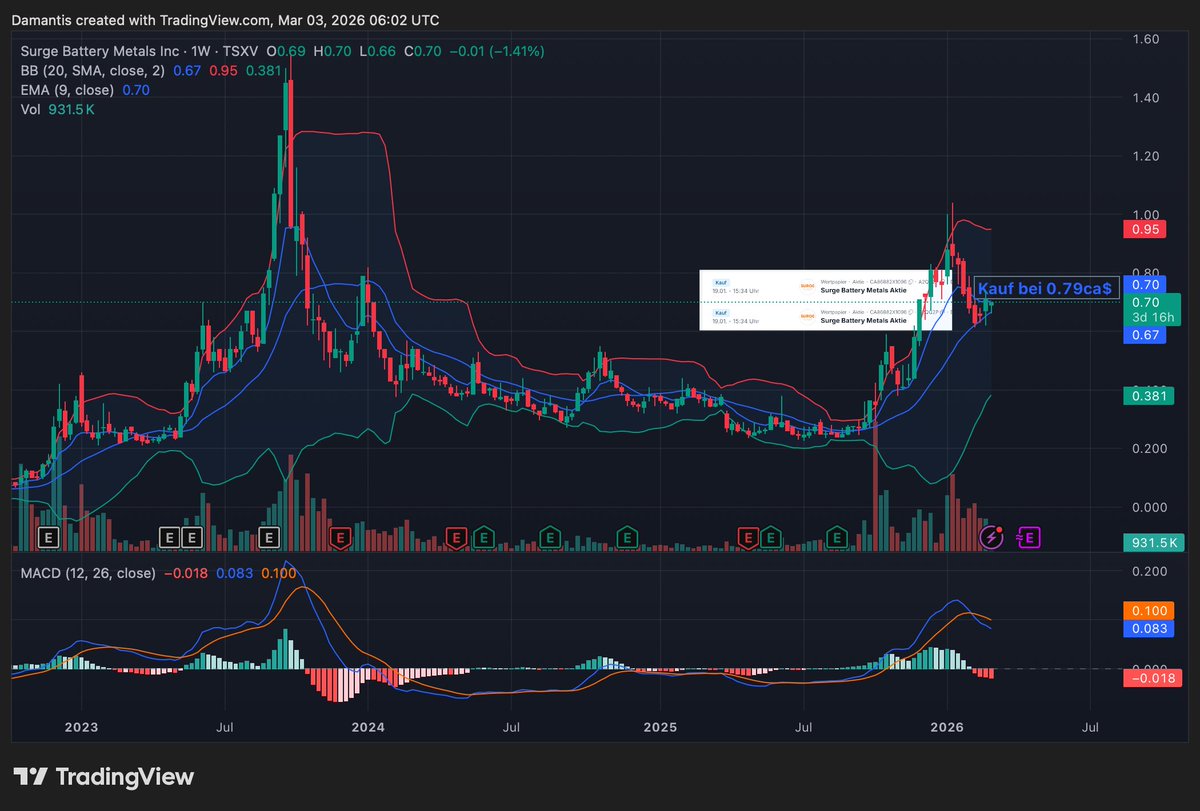Select the 'Kauf bei 0.79ca$' annotation
This screenshot has height=811, width=1200.
1045,288
